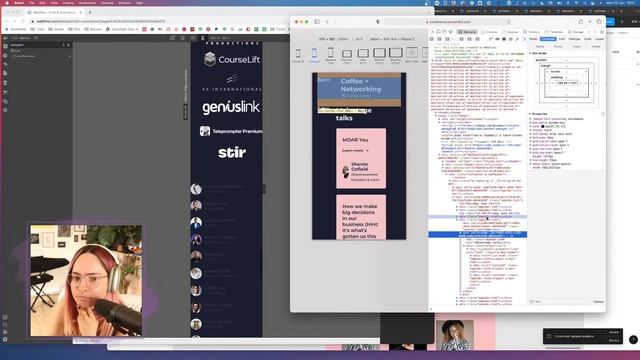
Task: Toggle Safari sidebar button
Action: point(317,22)
